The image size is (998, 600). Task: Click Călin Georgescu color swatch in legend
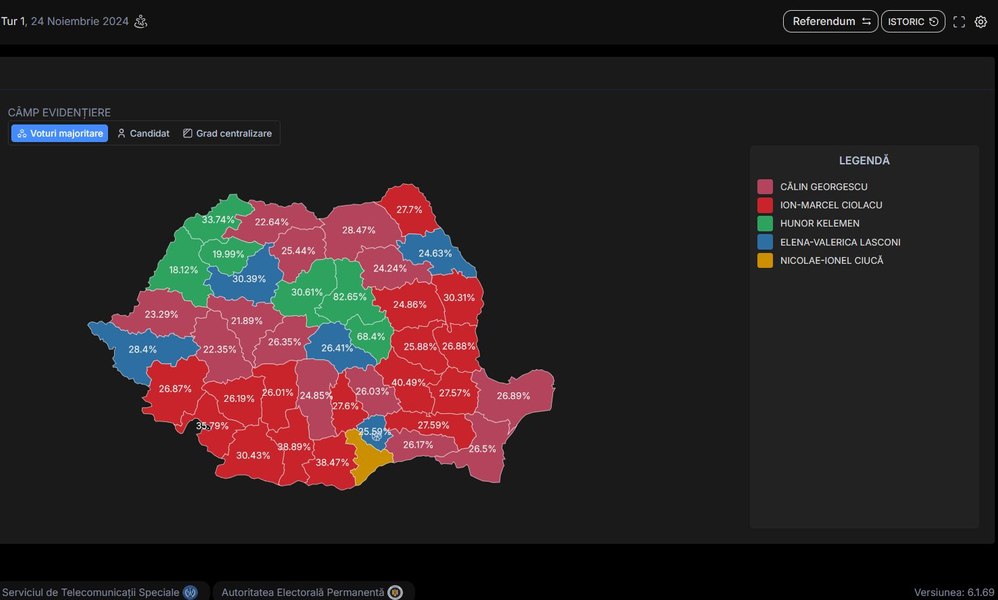[765, 186]
